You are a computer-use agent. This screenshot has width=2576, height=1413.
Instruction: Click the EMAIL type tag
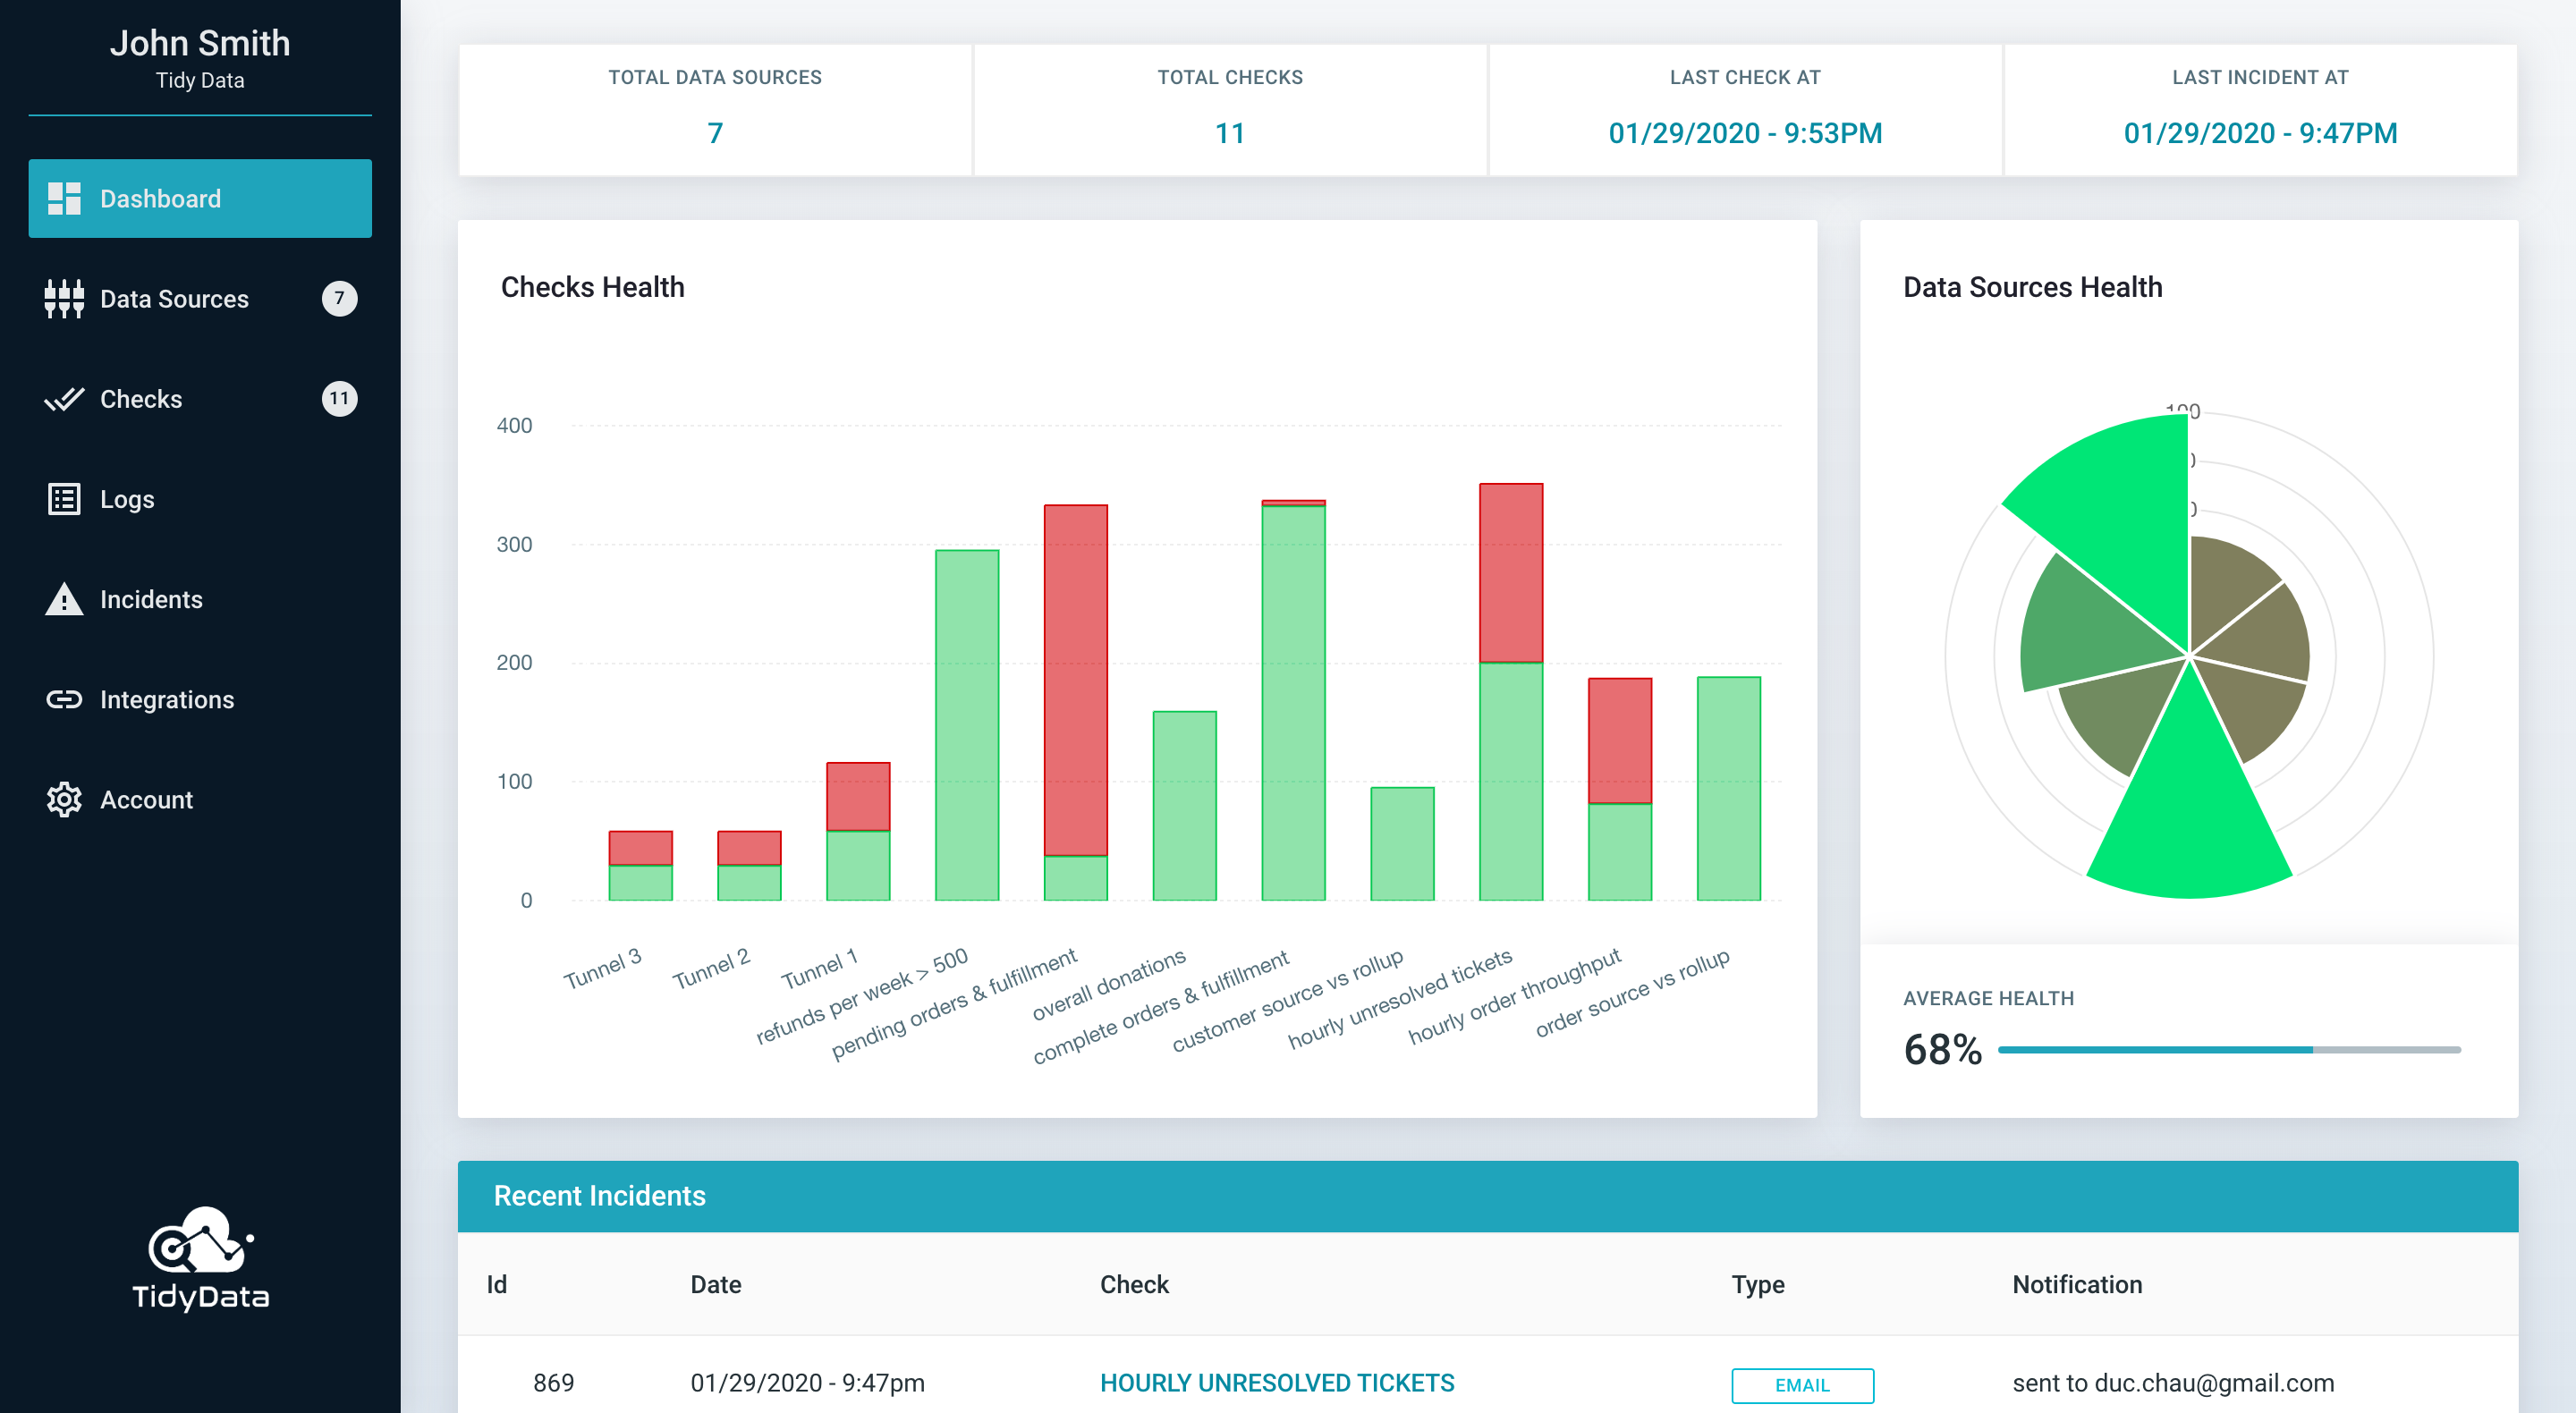(x=1802, y=1385)
